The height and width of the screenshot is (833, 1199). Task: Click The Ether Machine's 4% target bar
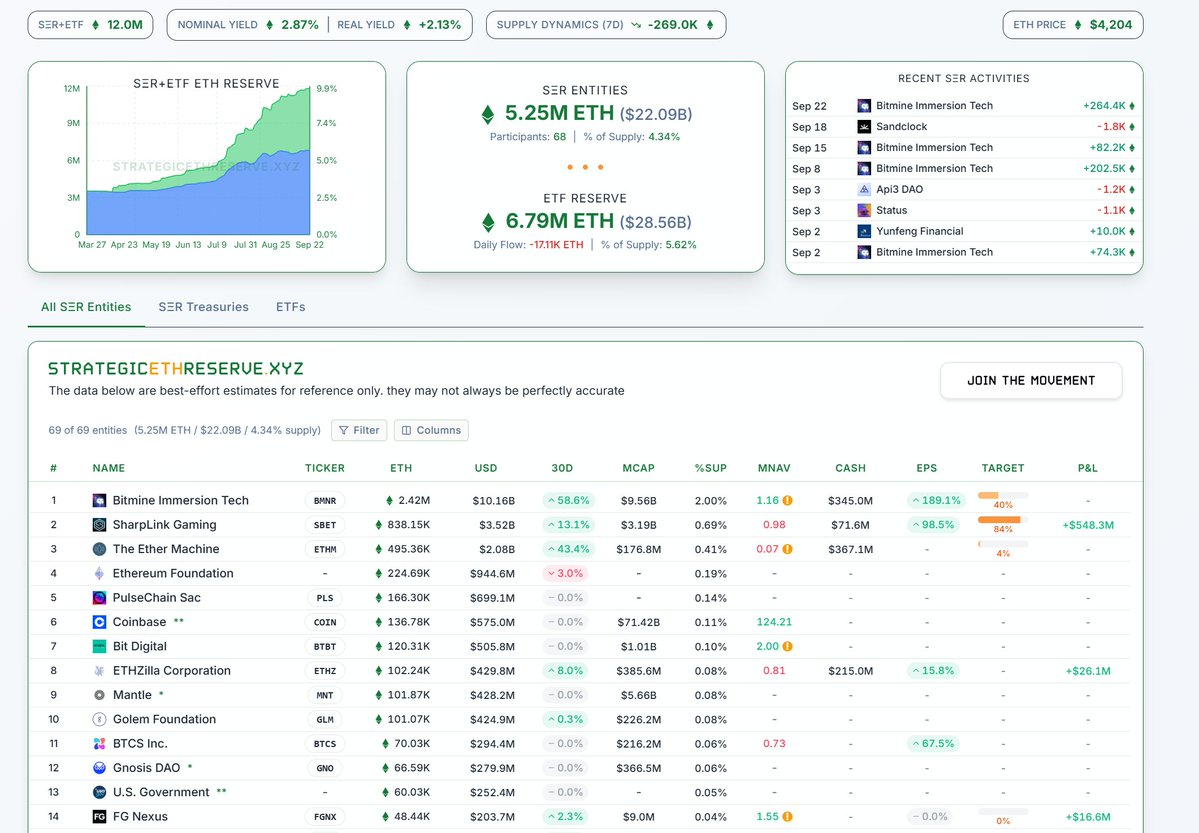point(1003,545)
